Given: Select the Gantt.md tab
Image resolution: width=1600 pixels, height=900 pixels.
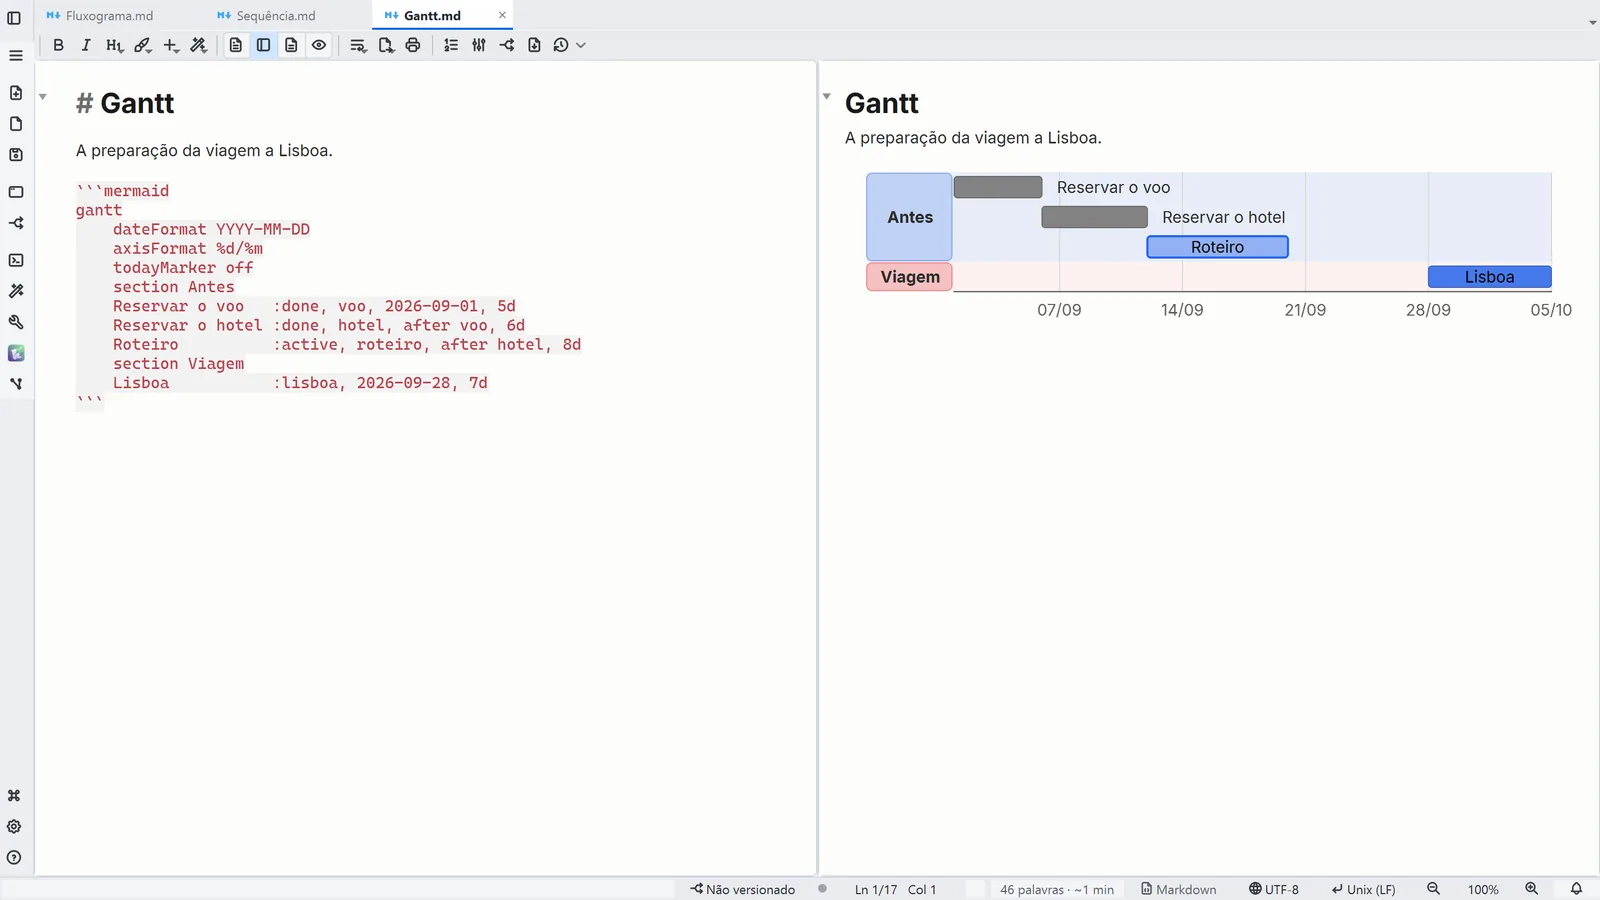Looking at the screenshot, I should pyautogui.click(x=432, y=15).
